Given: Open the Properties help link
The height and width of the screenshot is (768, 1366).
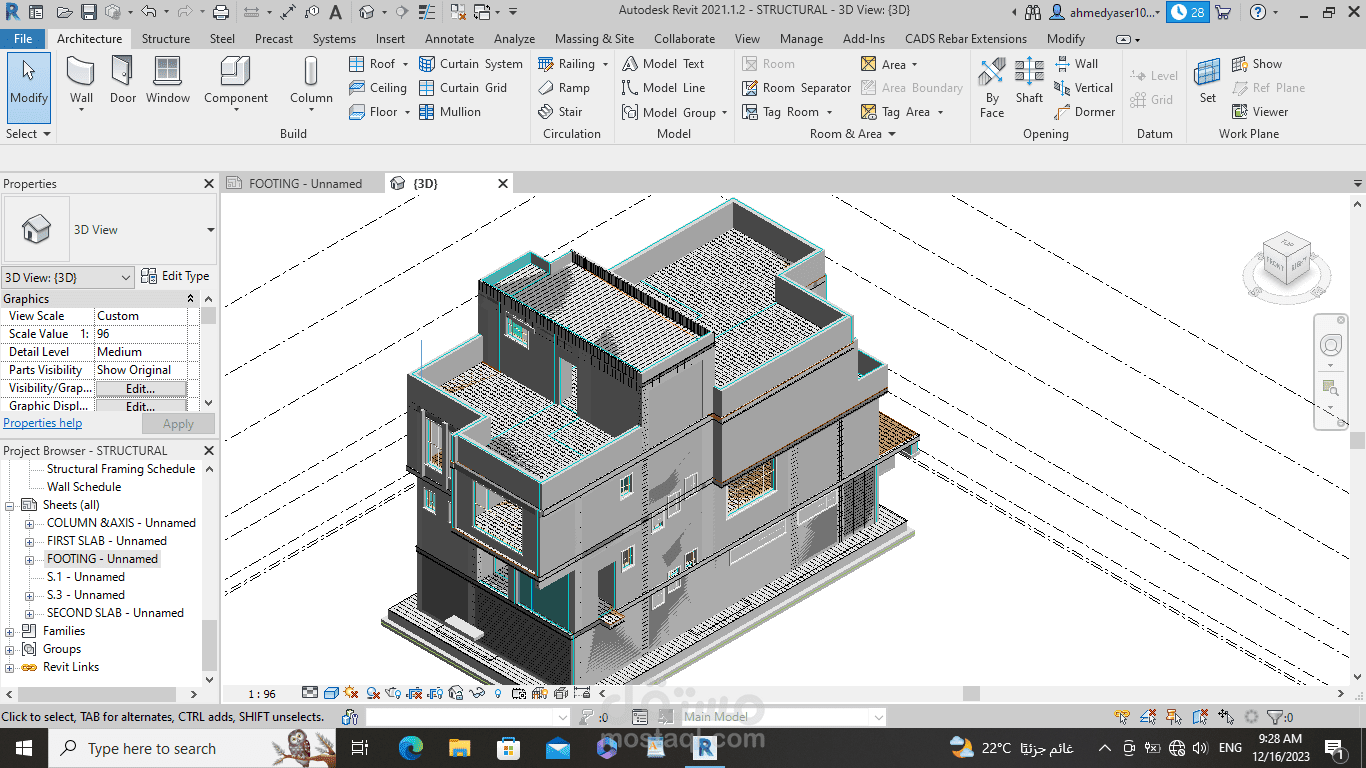Looking at the screenshot, I should click(x=43, y=423).
